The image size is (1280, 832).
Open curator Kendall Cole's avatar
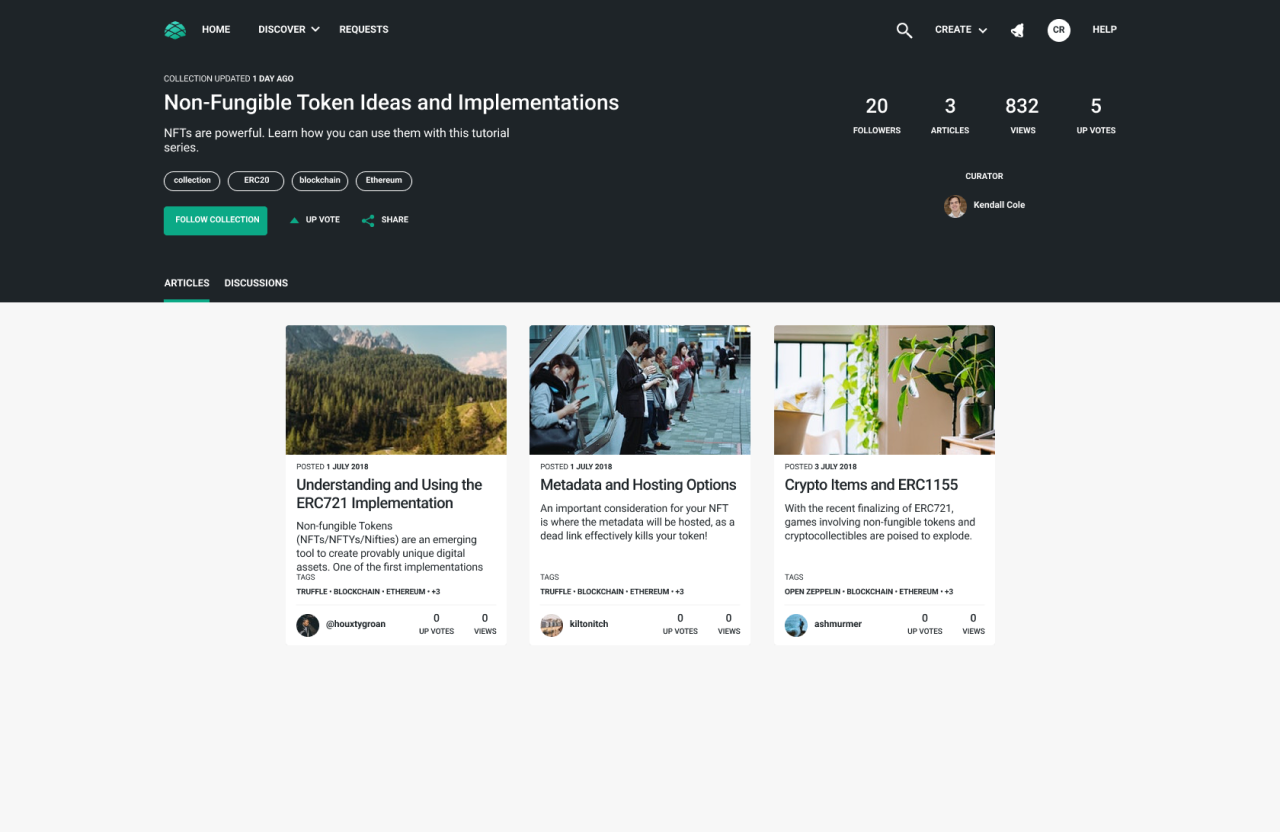(955, 206)
